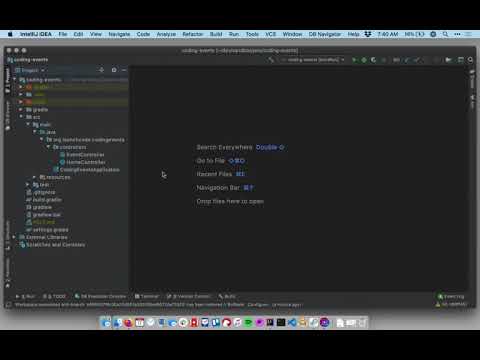Click the Dropbox icon in menu bar
The image size is (480, 360).
368,34
